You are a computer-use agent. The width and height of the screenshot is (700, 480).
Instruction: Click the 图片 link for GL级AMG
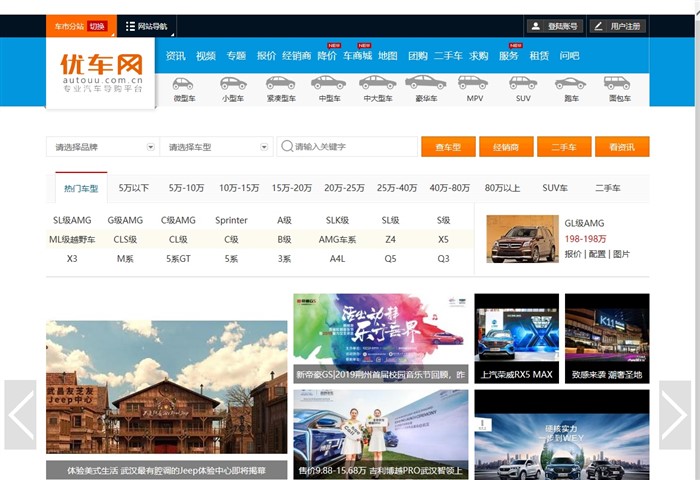621,254
